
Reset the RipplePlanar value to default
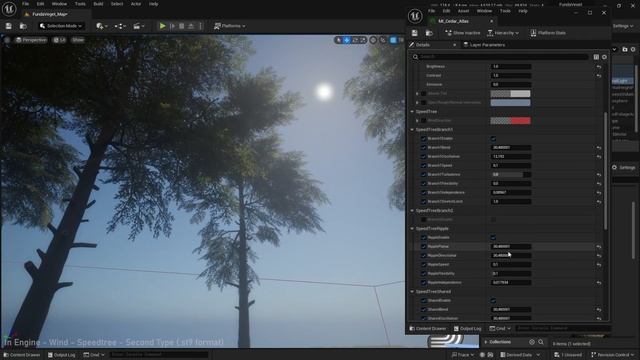point(599,247)
